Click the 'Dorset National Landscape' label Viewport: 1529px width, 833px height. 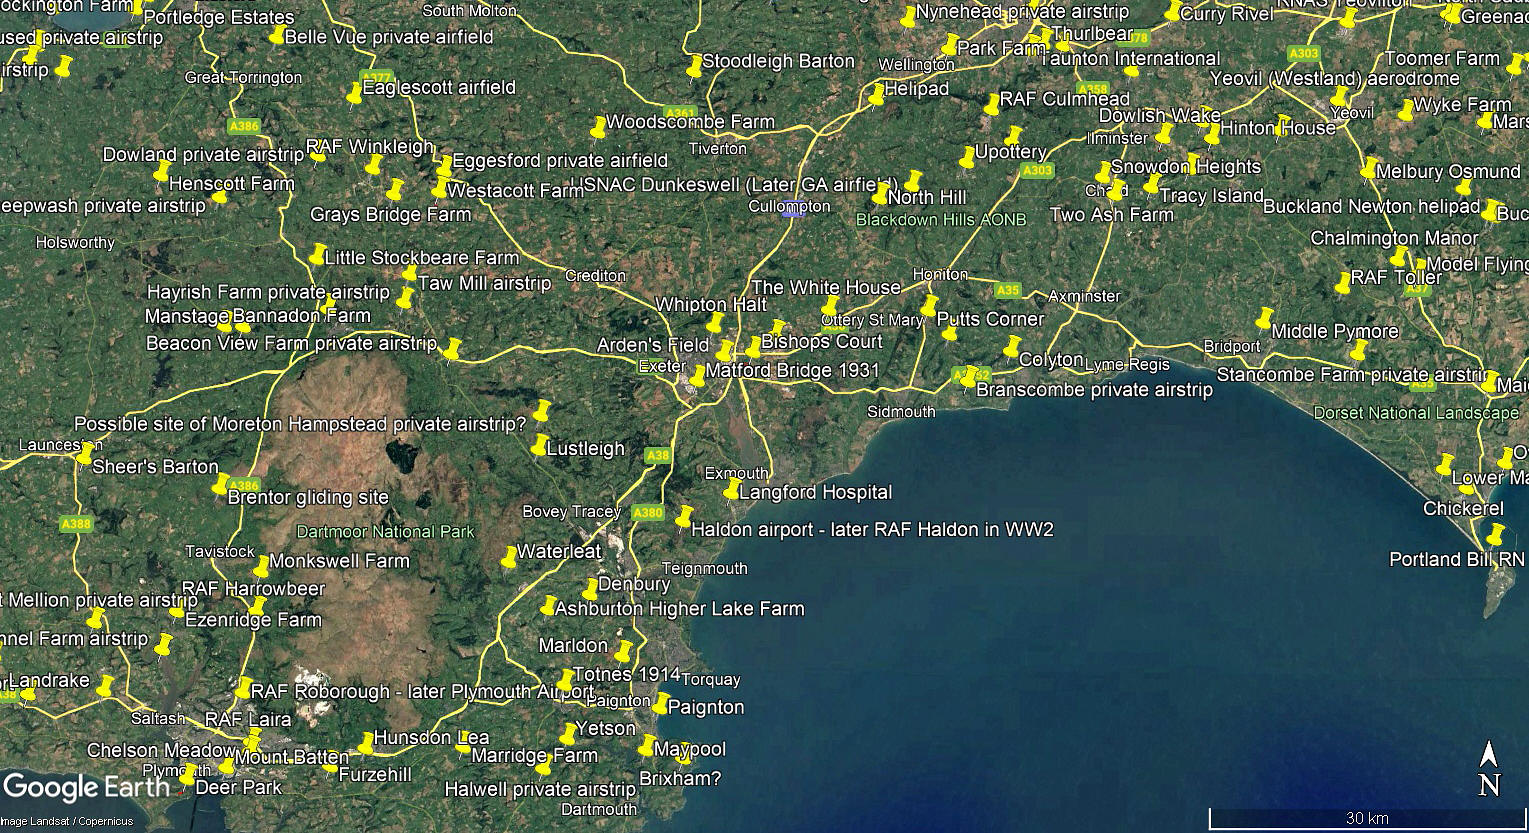tap(1416, 412)
